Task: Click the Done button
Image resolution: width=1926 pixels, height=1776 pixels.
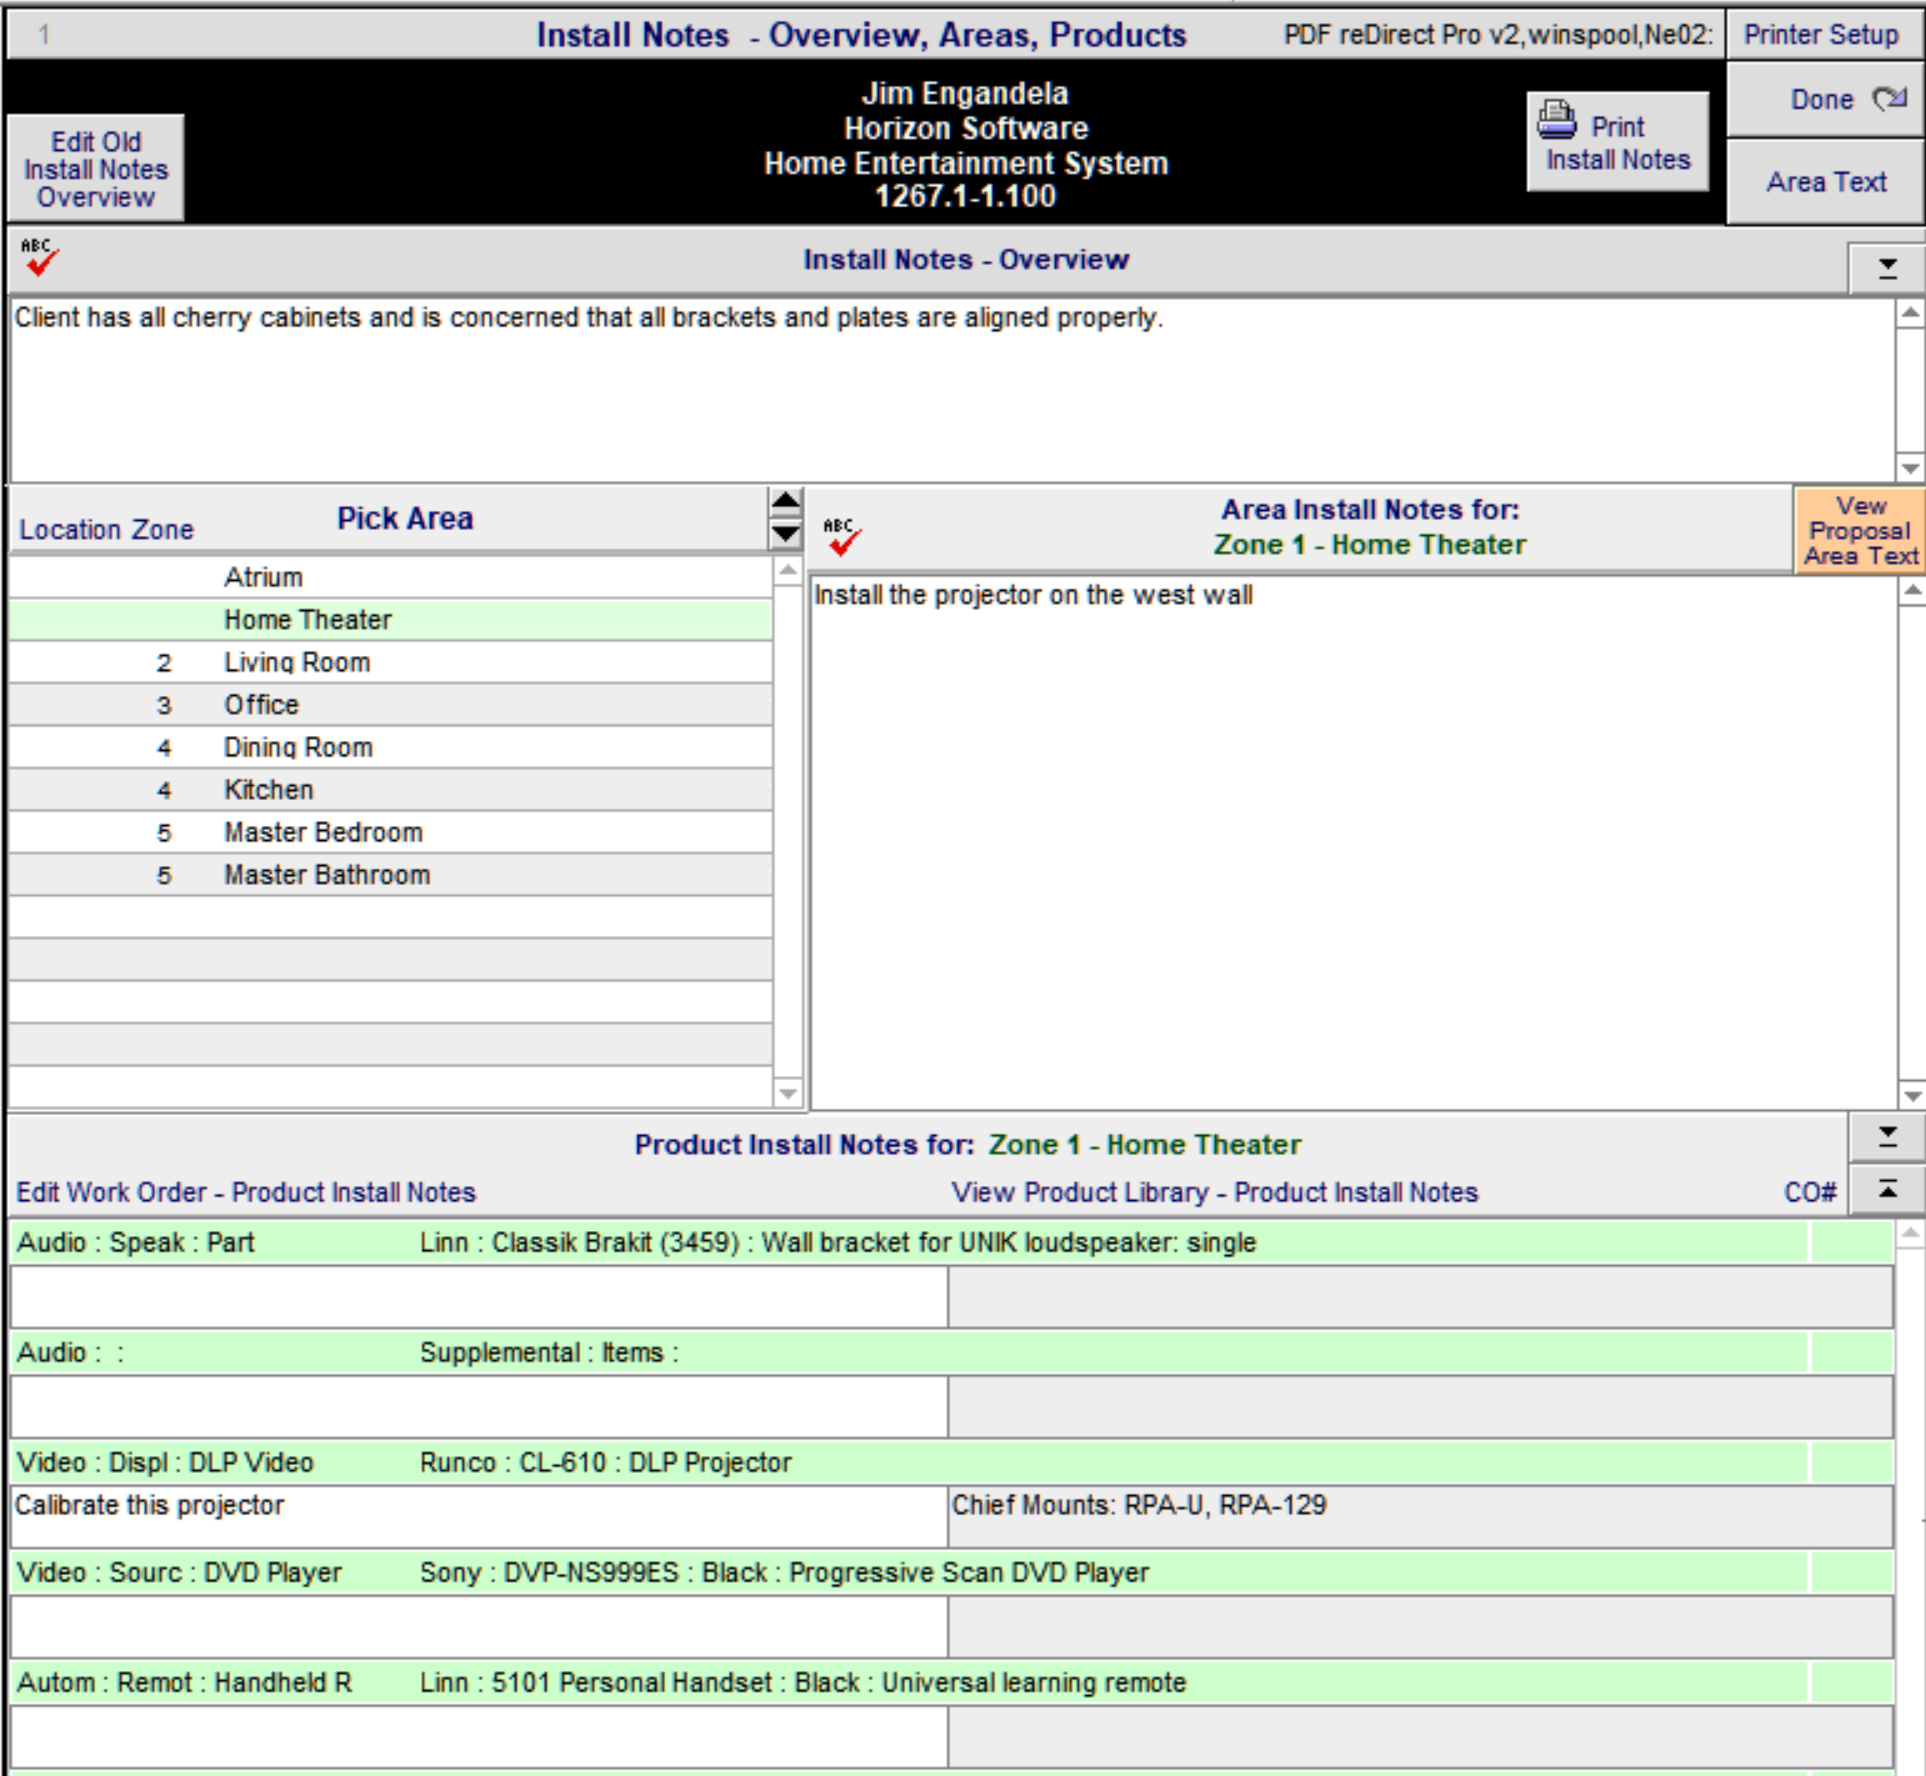Action: tap(1825, 99)
